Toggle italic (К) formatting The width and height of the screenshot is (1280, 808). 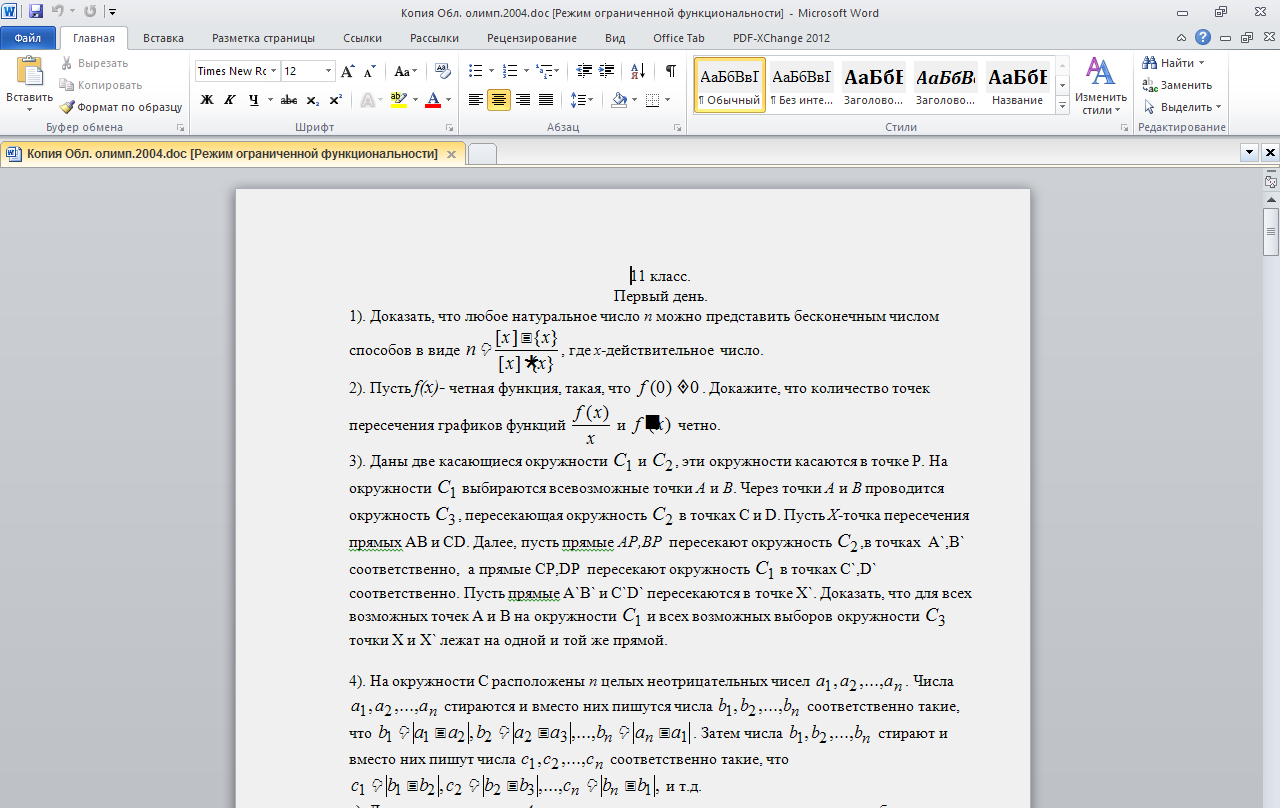[x=230, y=100]
